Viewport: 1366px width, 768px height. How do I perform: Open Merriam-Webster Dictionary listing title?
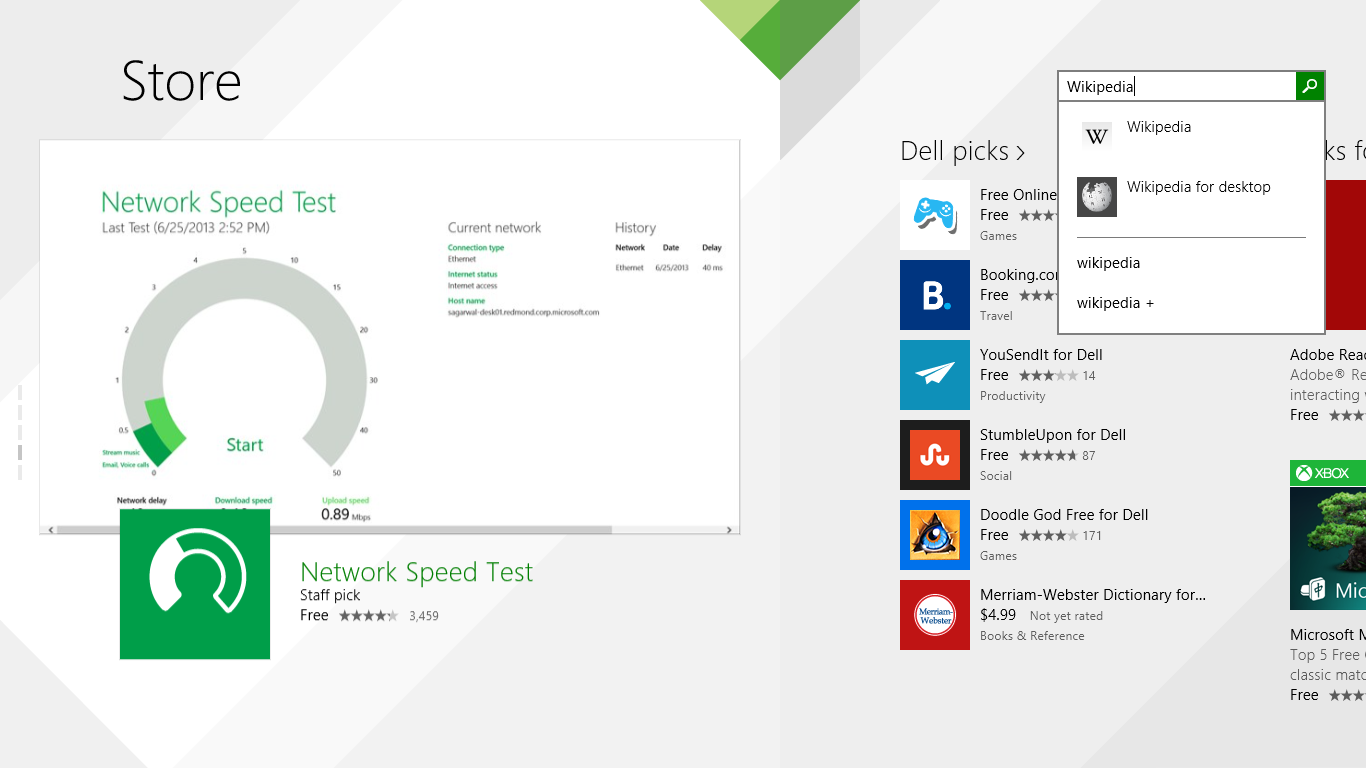tap(1093, 595)
